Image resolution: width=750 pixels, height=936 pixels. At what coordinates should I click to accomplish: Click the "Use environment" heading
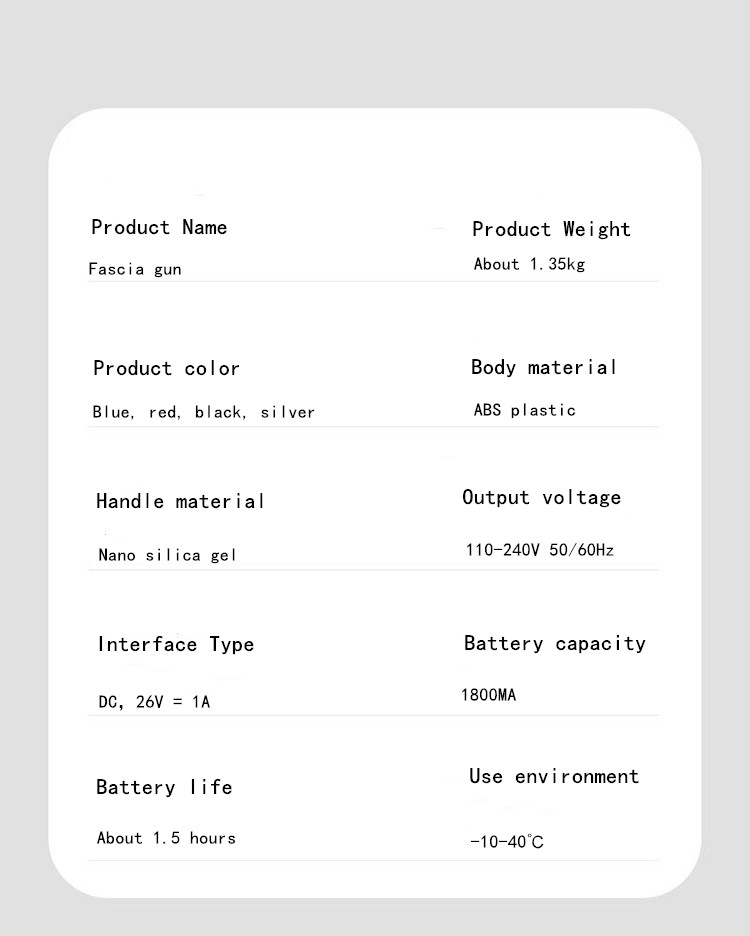point(553,777)
